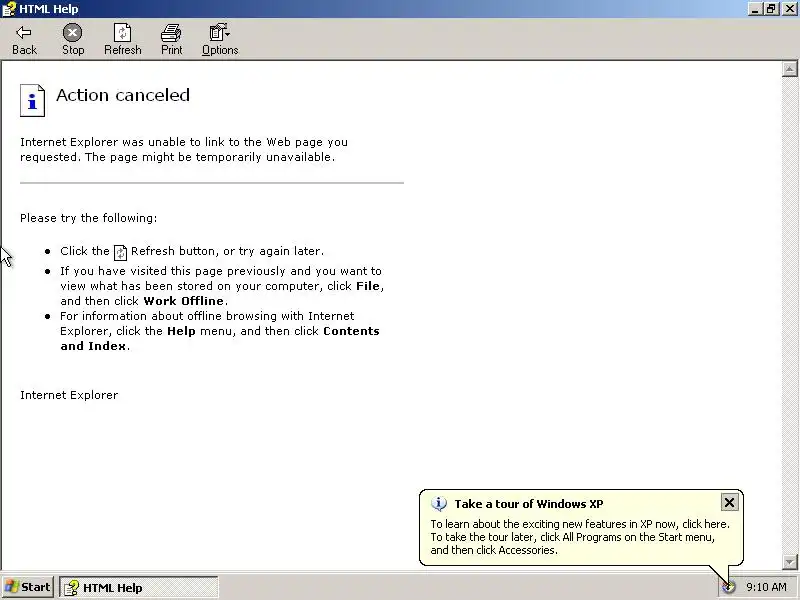Close the HTML Help window
The height and width of the screenshot is (600, 800).
[x=788, y=9]
